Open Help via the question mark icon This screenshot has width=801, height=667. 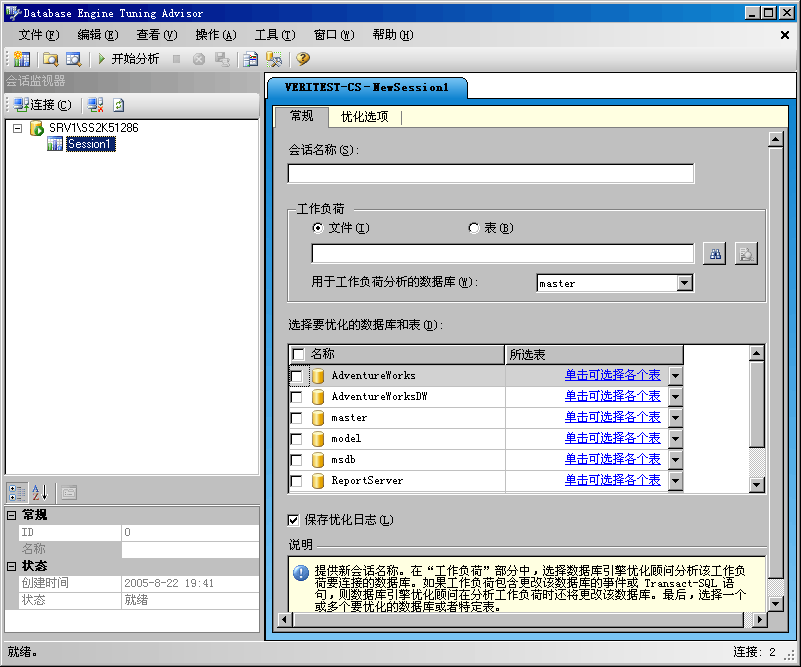303,59
